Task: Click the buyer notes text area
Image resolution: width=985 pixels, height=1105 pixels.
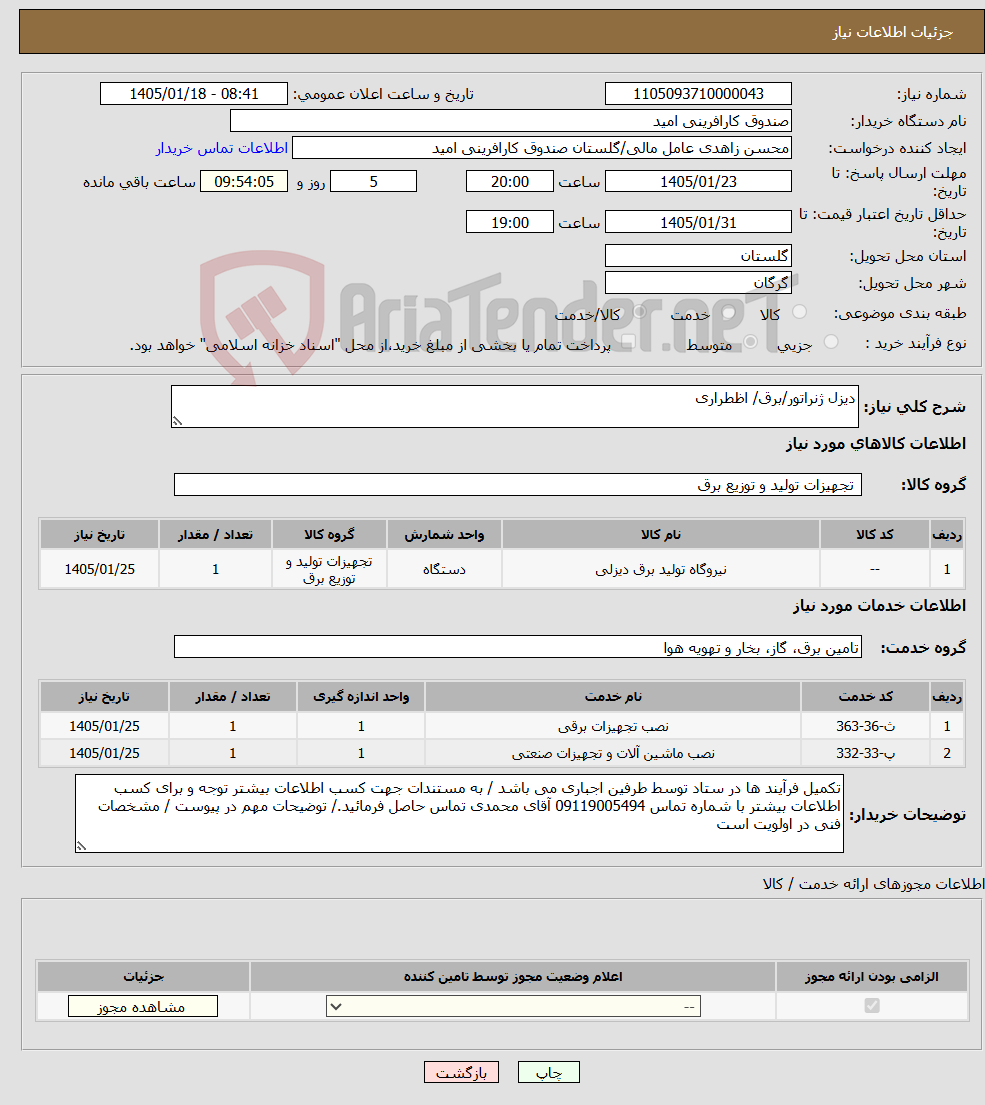Action: [459, 813]
